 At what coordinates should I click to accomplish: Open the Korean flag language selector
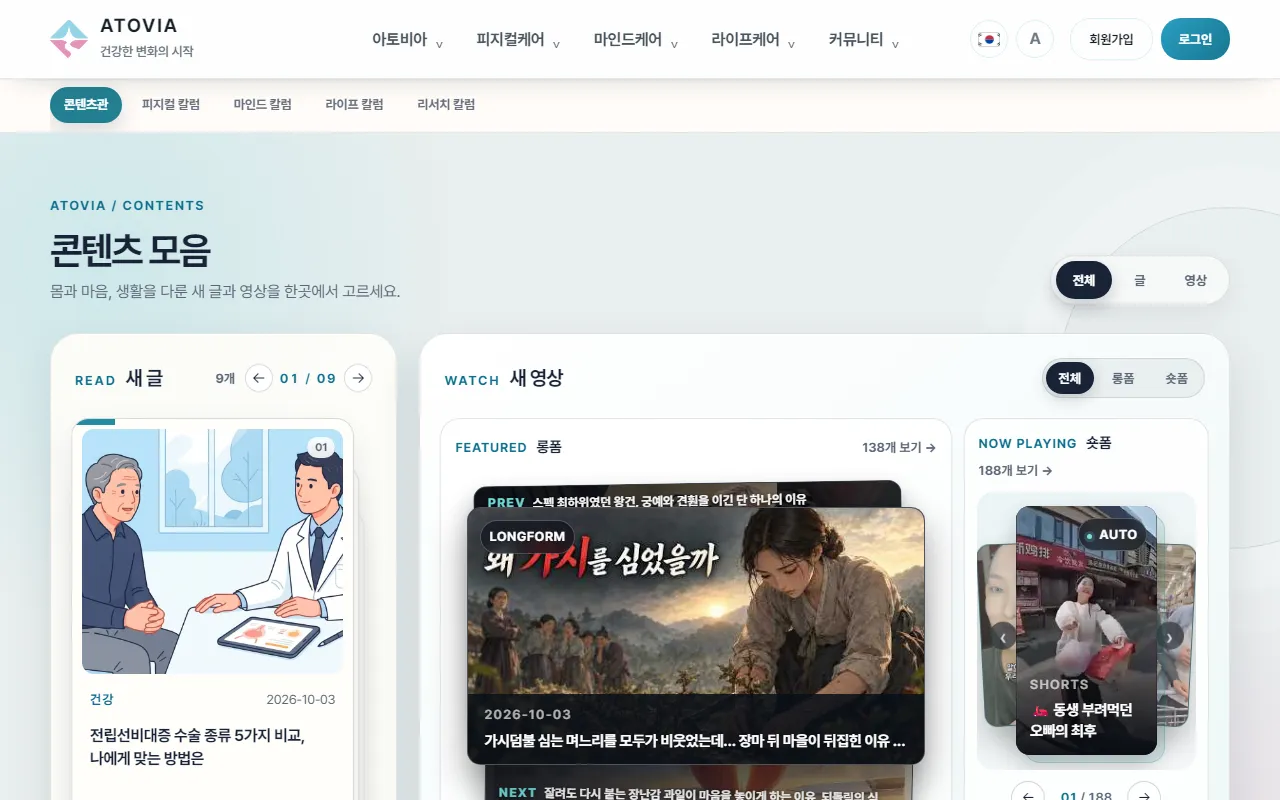(x=989, y=39)
